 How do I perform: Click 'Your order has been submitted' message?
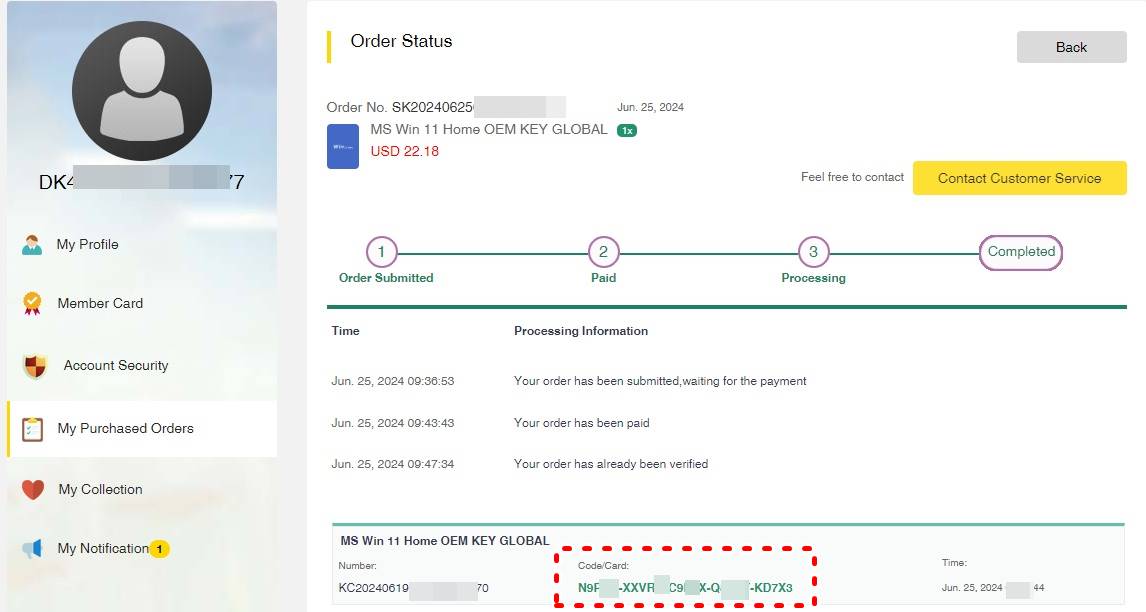(x=660, y=381)
